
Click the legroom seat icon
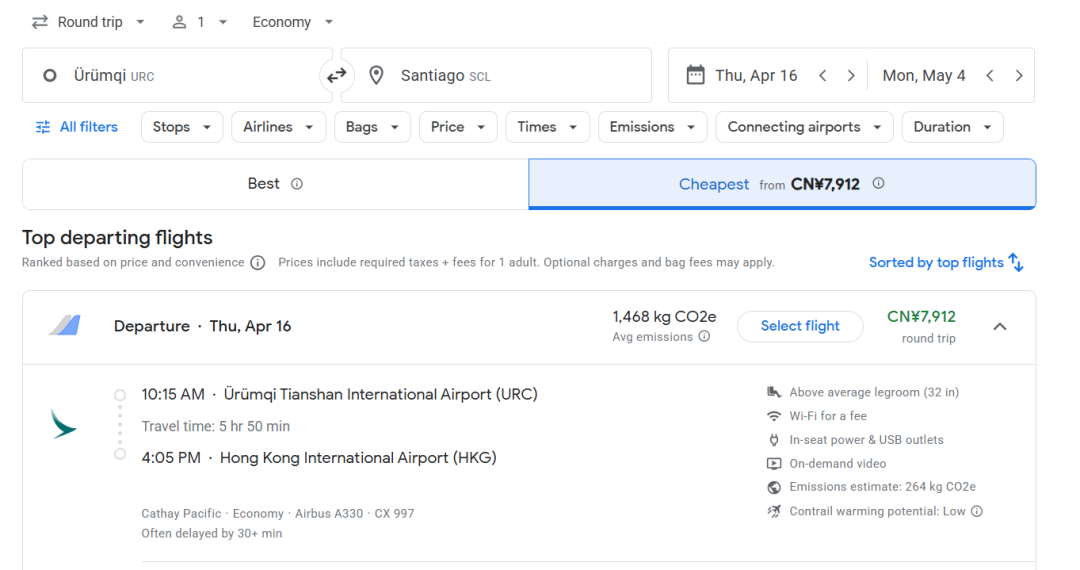point(774,392)
